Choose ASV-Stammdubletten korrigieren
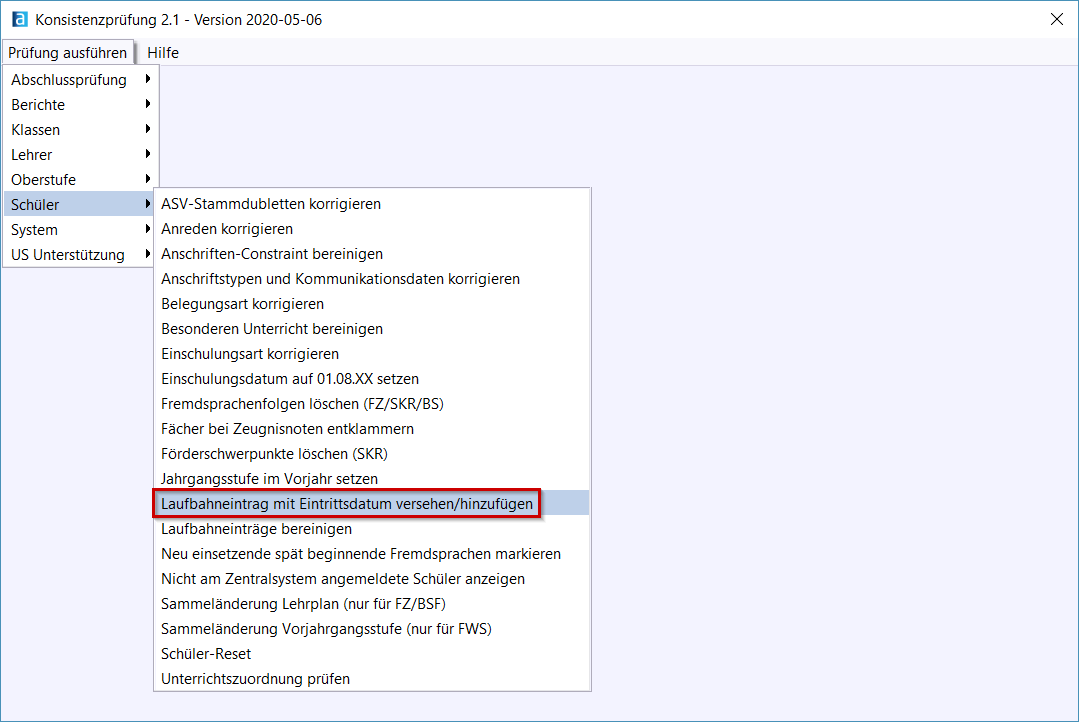Viewport: 1079px width, 722px height. tap(372, 204)
